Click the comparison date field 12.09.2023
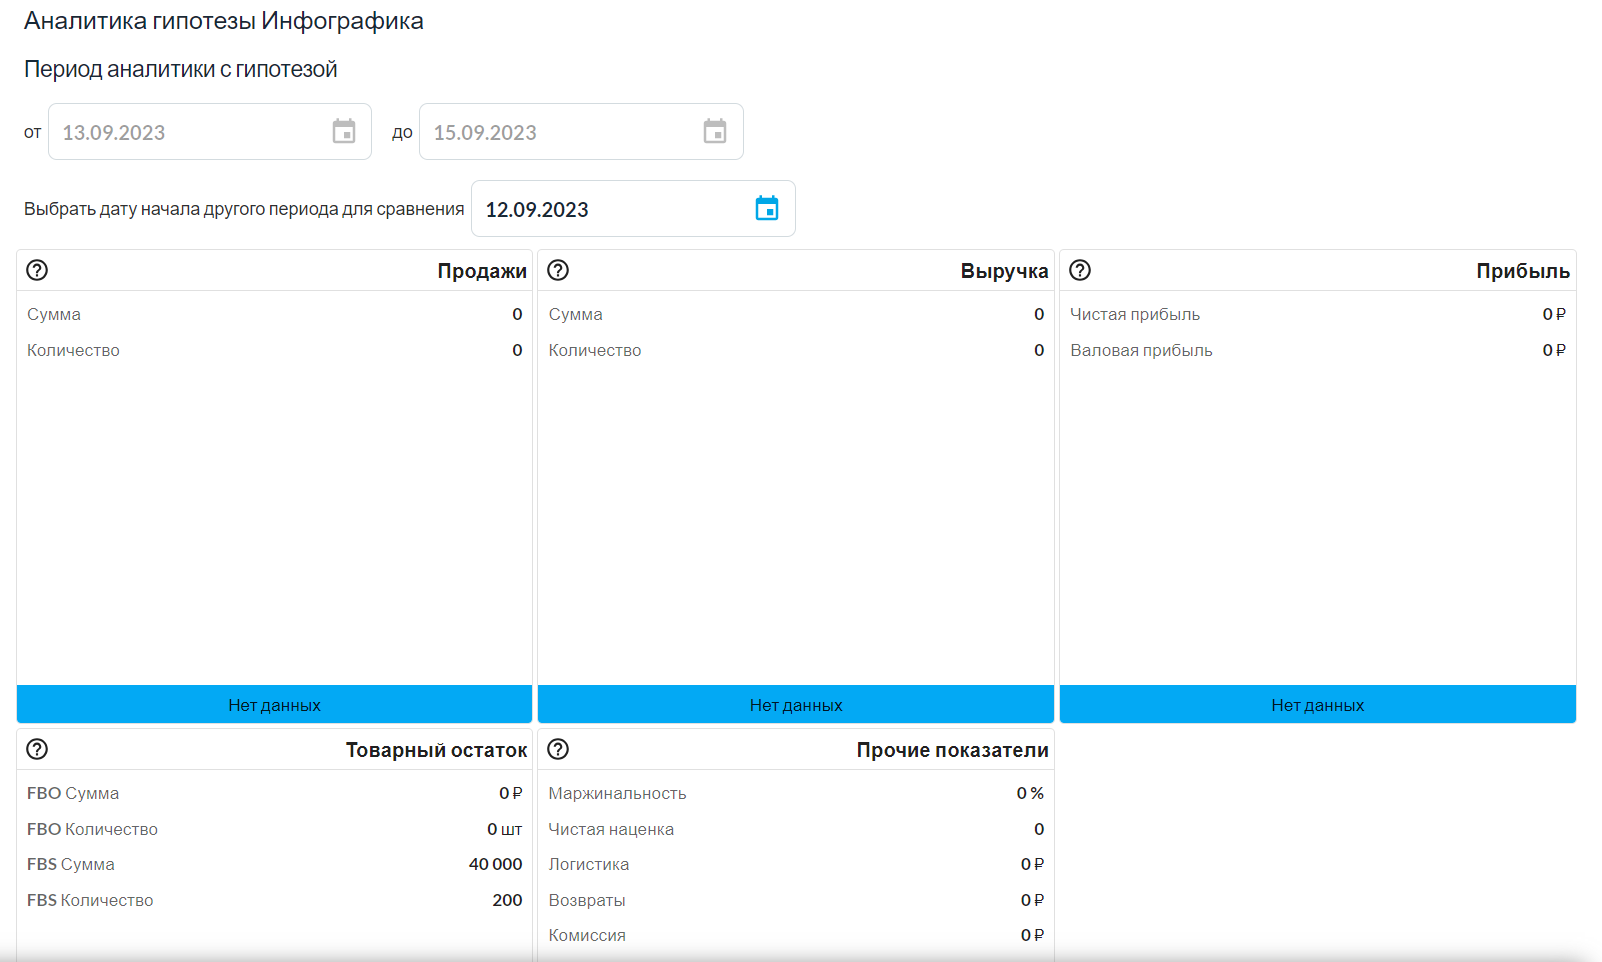 pos(633,209)
